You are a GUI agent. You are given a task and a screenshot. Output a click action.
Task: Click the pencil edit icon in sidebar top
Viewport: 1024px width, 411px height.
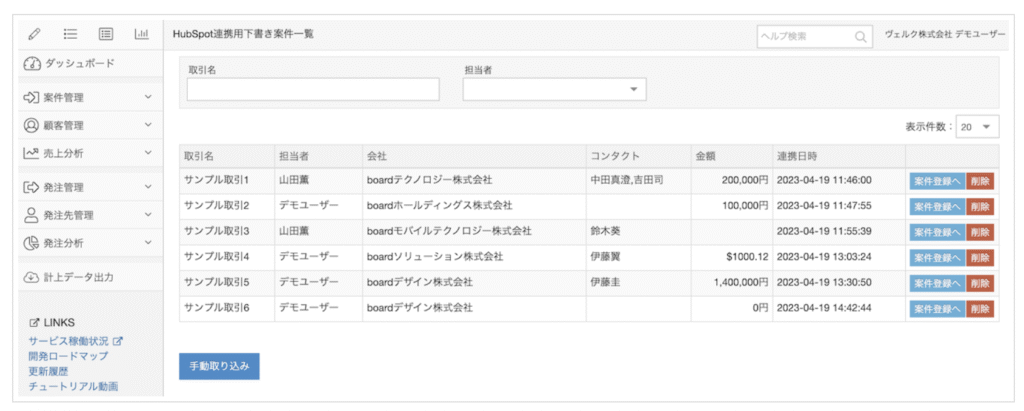click(35, 34)
